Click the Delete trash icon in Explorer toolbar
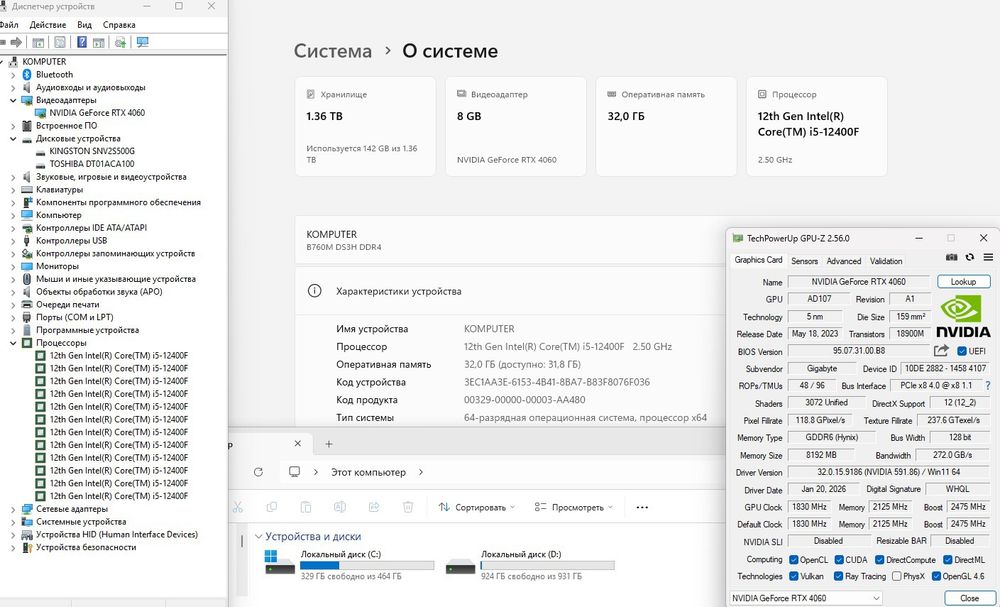 pyautogui.click(x=408, y=507)
